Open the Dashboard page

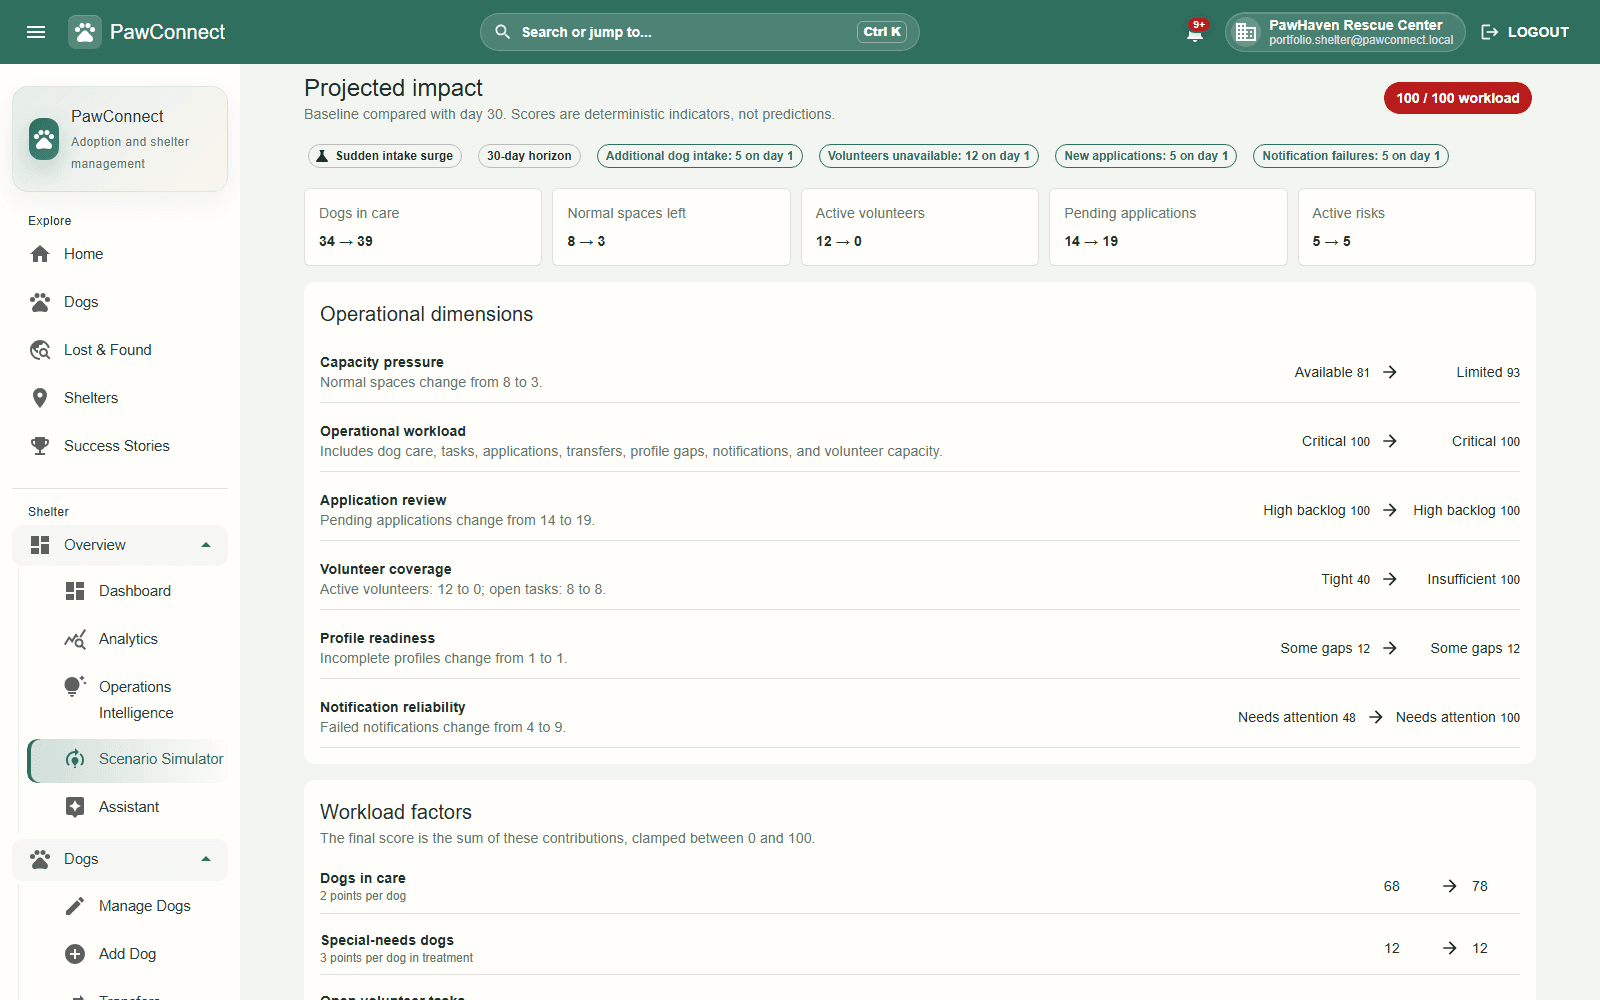point(128,591)
